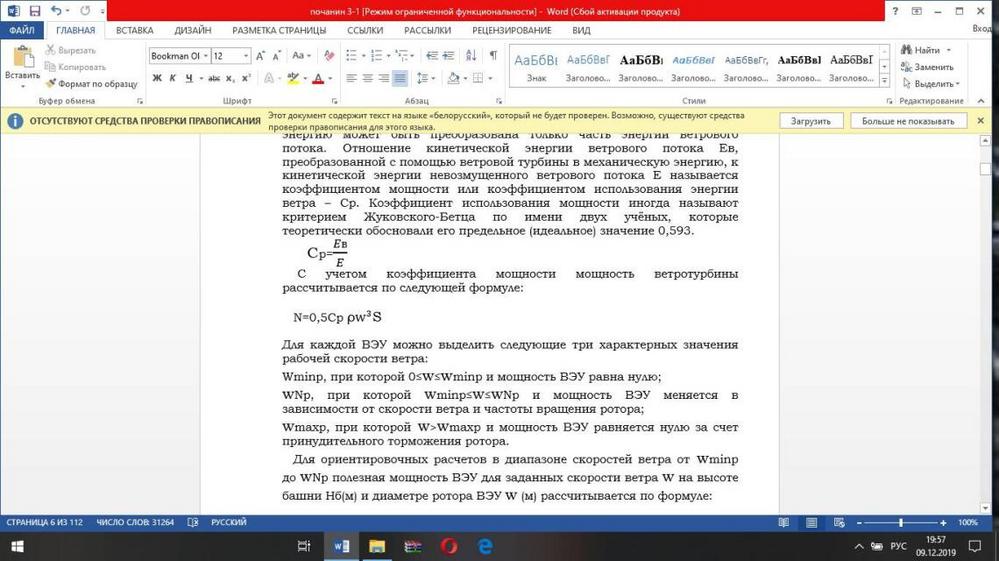
Task: Click the Format Painter (Формат по образцу) button
Action: (91, 84)
